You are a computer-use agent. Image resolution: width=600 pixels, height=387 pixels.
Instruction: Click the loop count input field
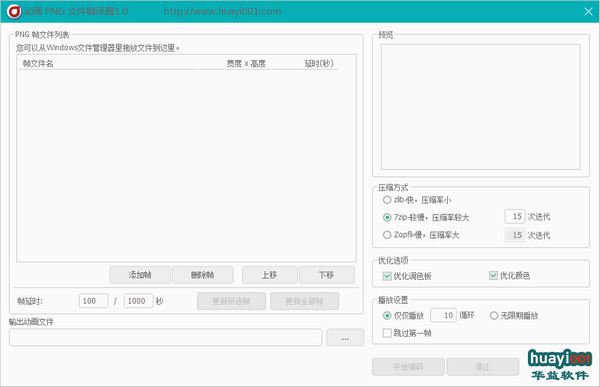[x=443, y=315]
